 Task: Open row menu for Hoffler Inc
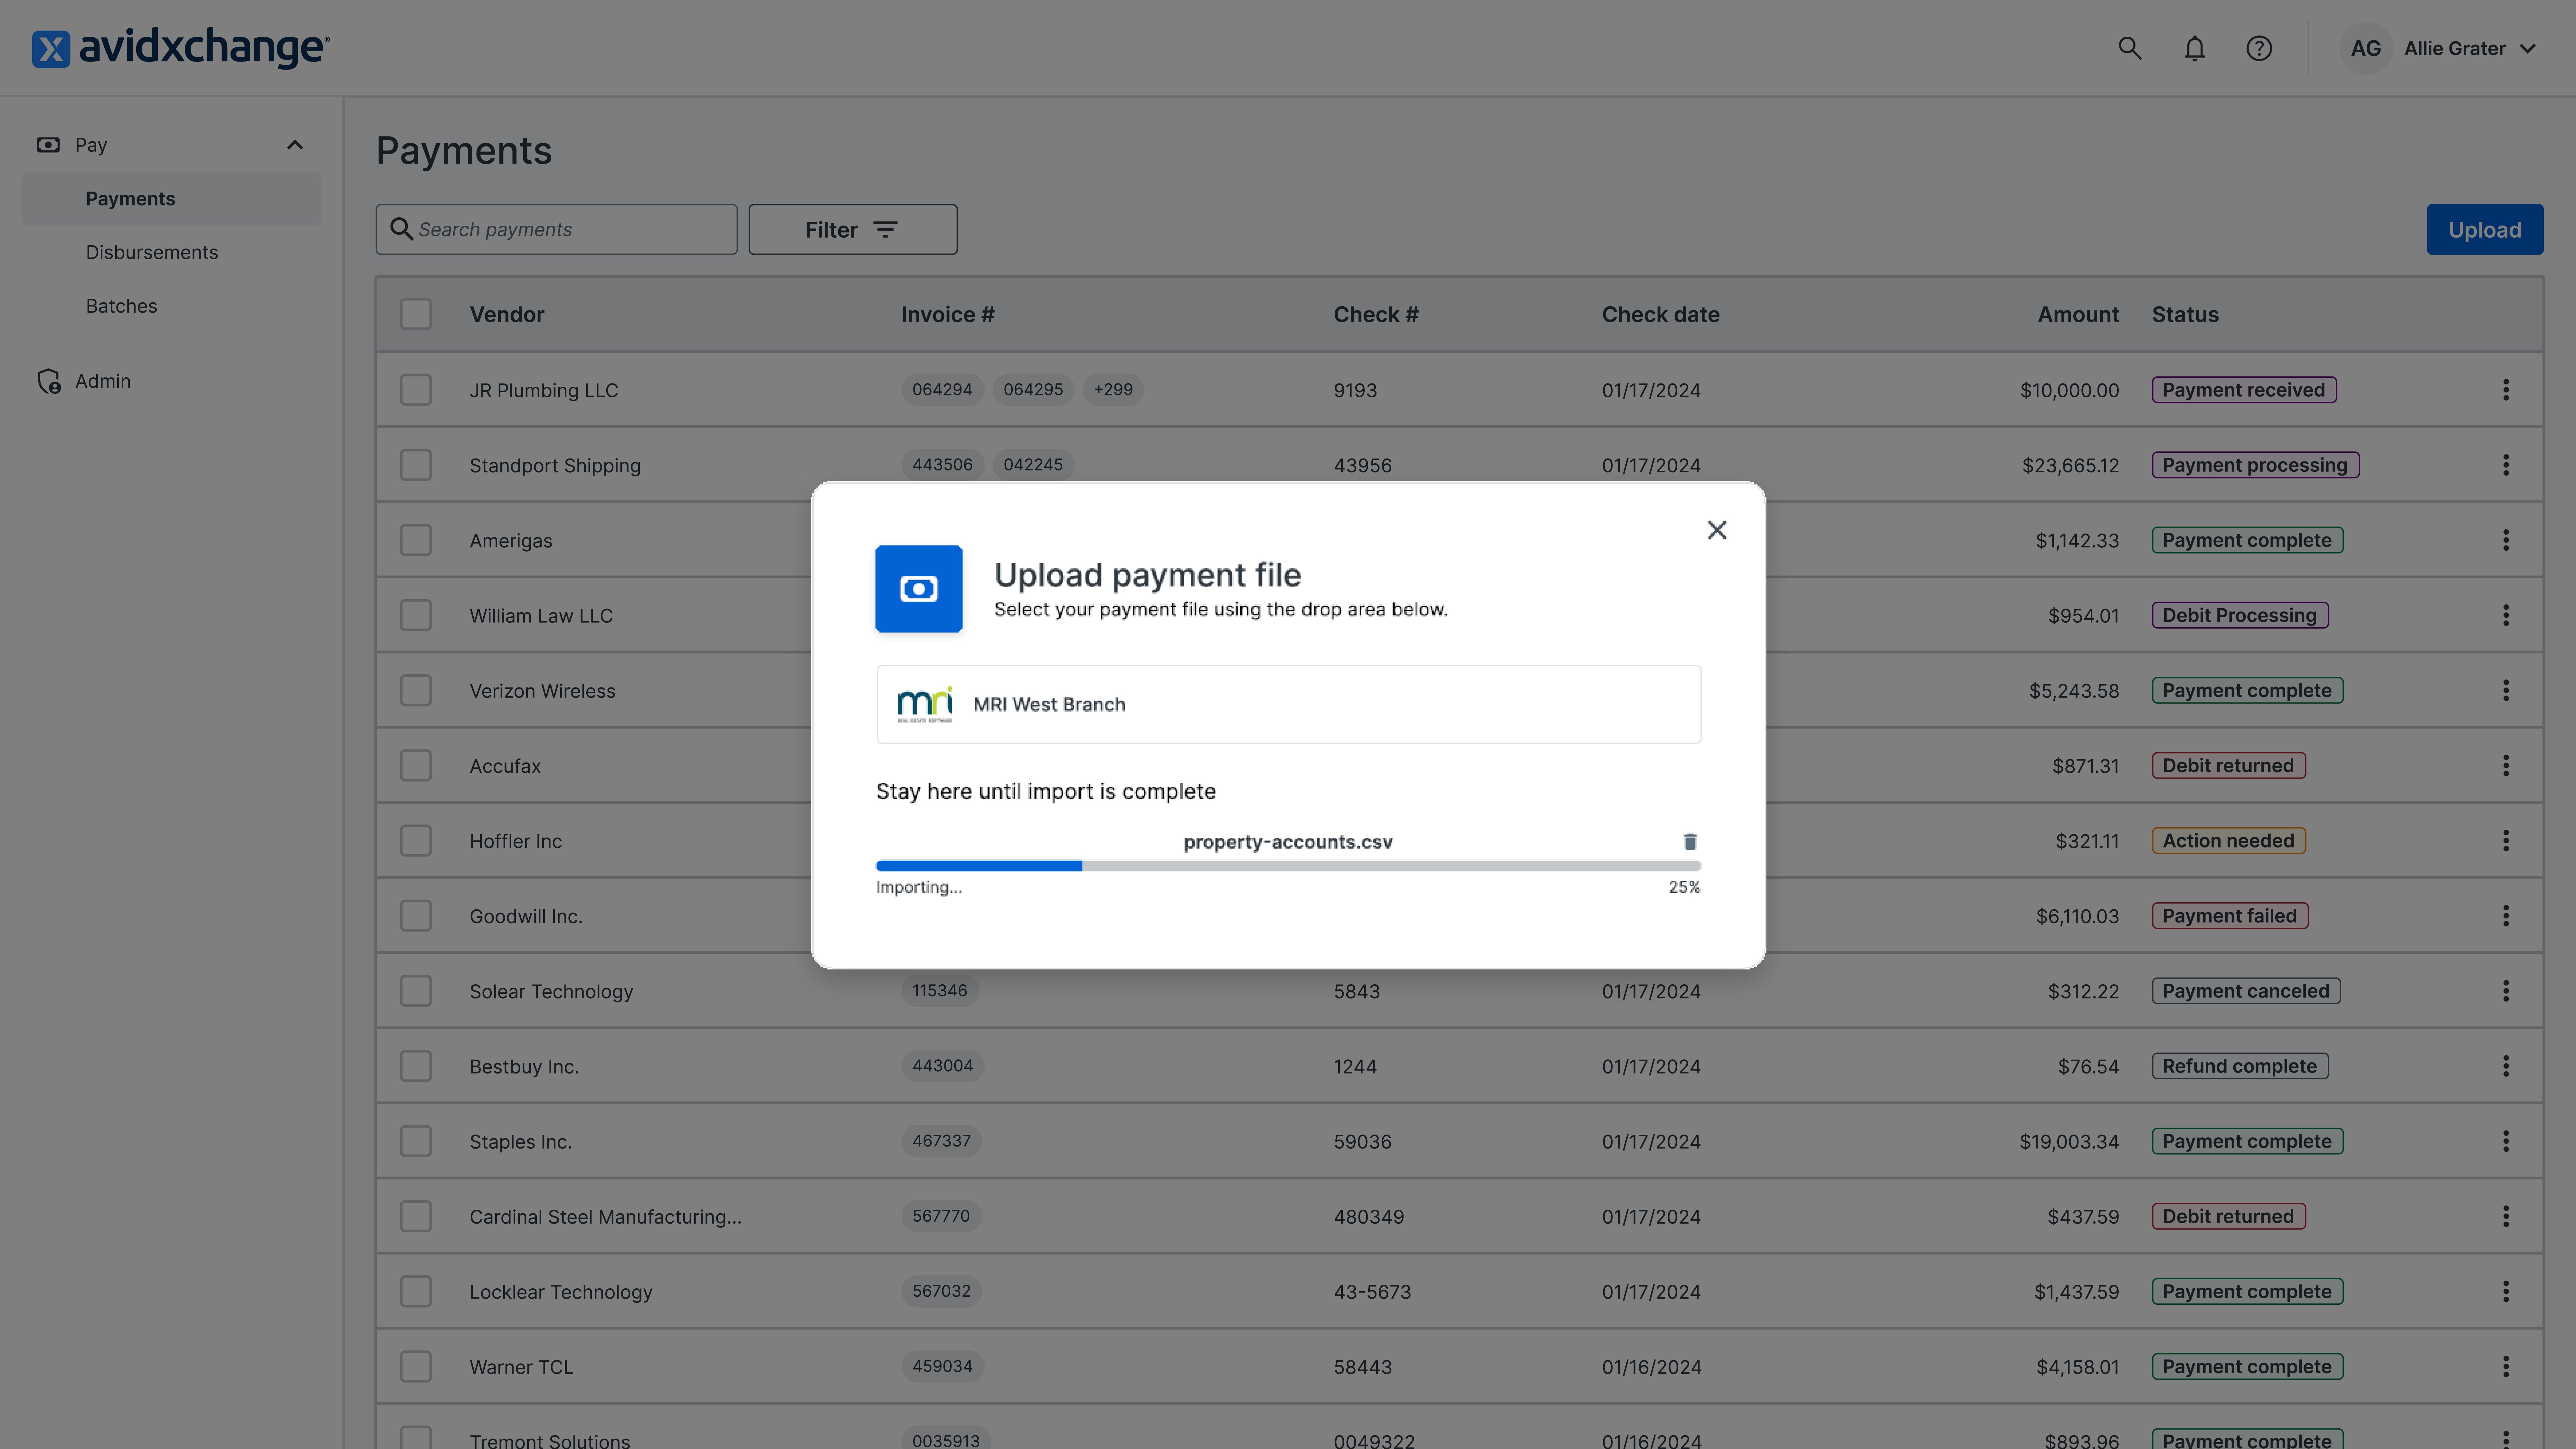2506,841
